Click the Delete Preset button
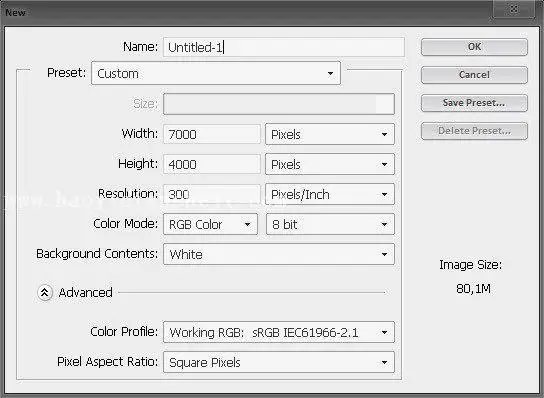544x398 pixels. (474, 131)
